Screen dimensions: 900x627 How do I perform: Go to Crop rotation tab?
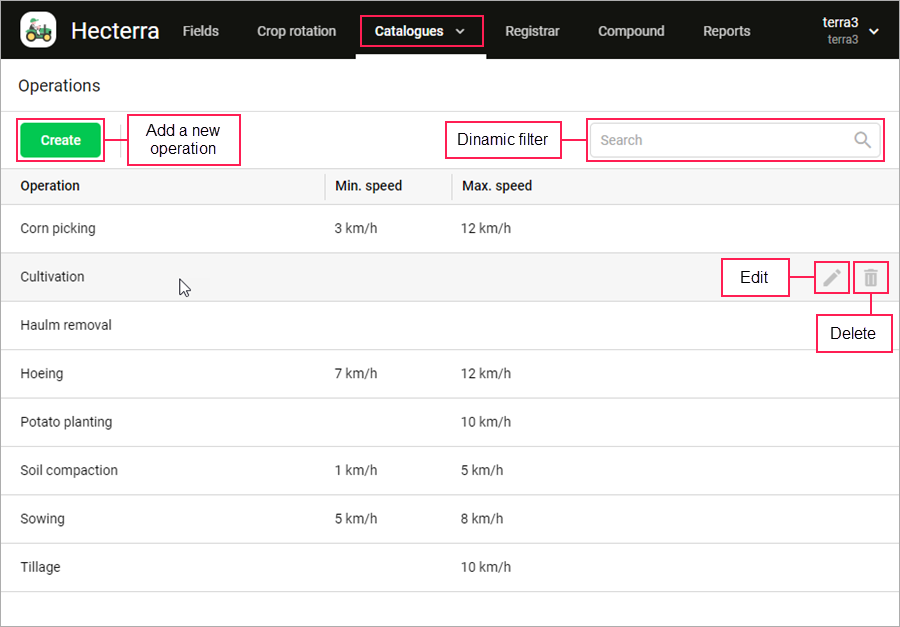point(296,31)
